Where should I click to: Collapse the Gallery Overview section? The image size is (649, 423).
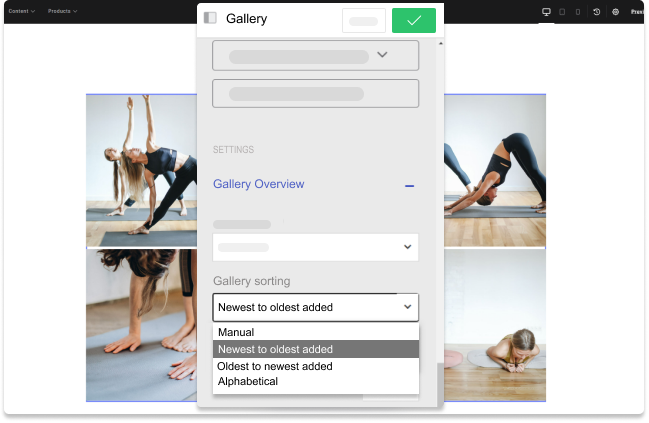(x=409, y=185)
